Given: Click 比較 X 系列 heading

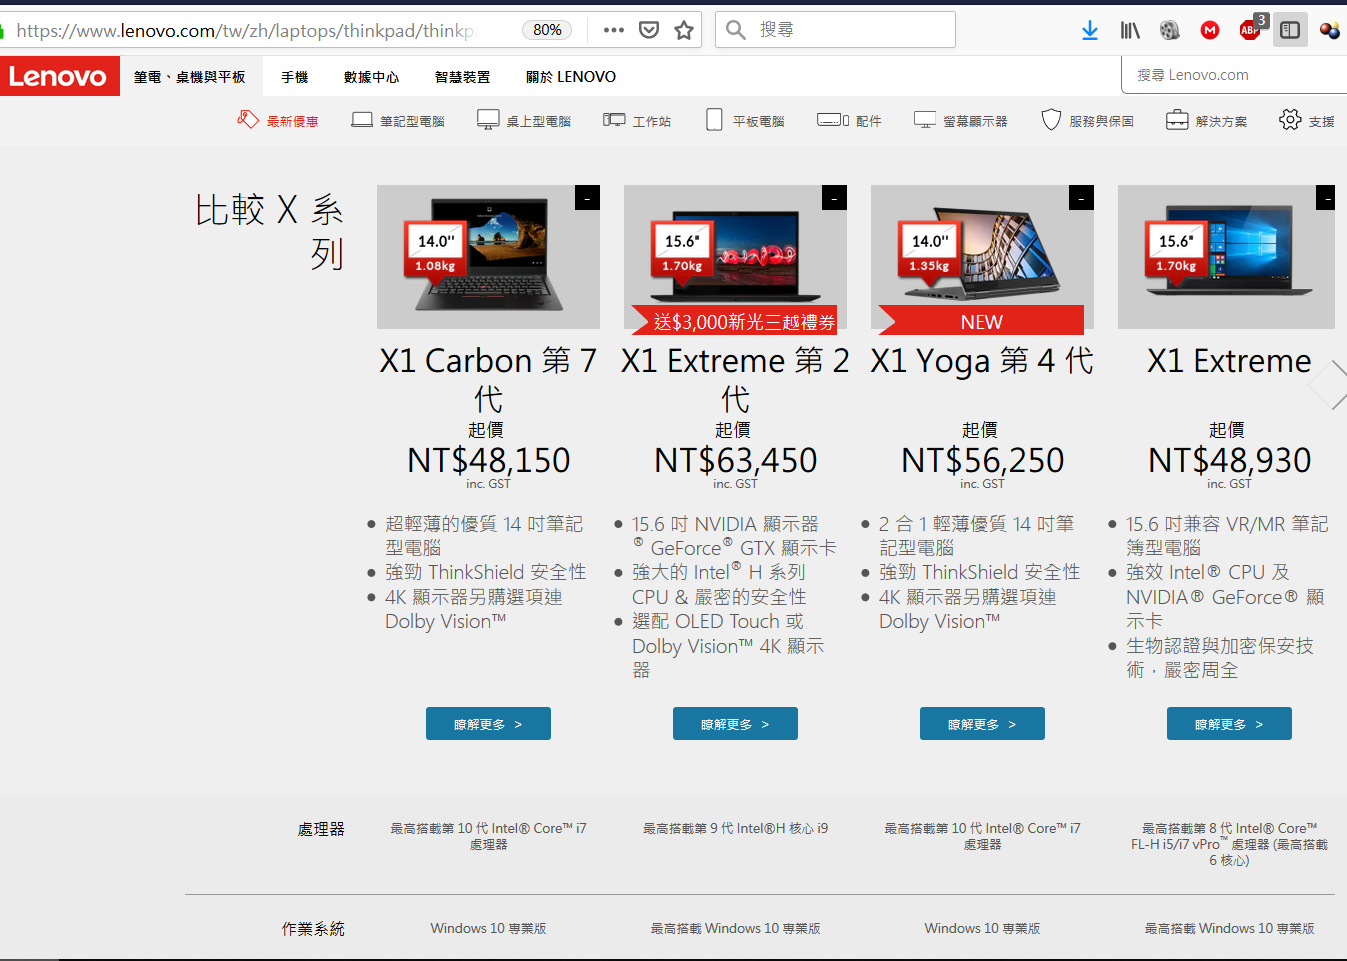Looking at the screenshot, I should (270, 231).
